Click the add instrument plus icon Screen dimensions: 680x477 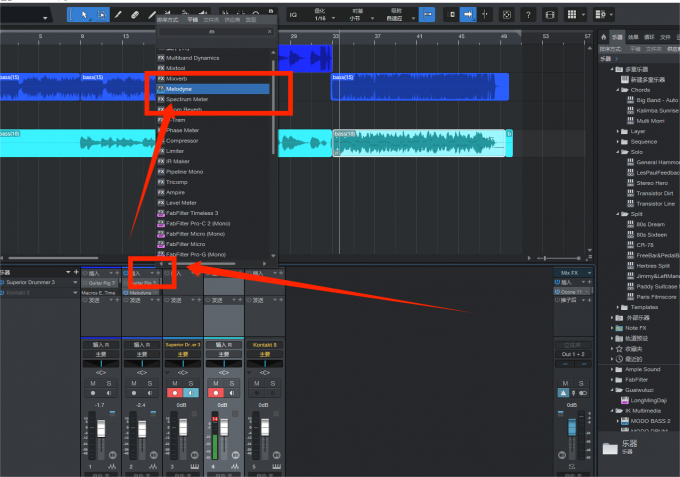pos(67,272)
